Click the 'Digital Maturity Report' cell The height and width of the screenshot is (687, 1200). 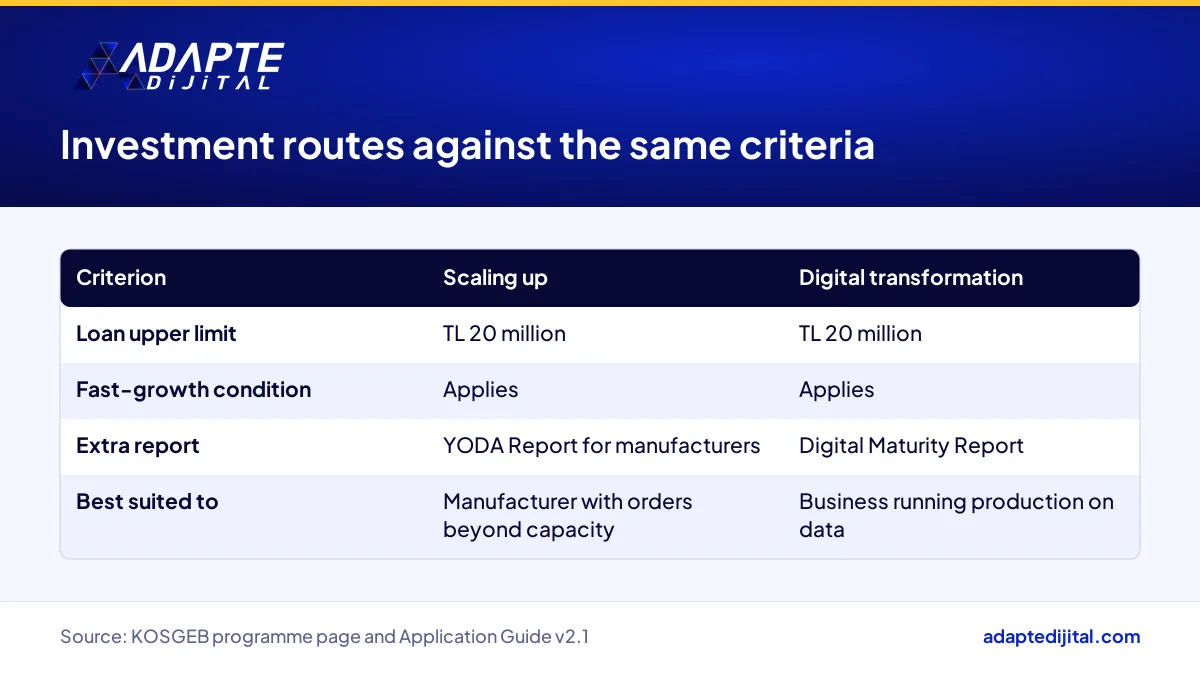click(911, 446)
